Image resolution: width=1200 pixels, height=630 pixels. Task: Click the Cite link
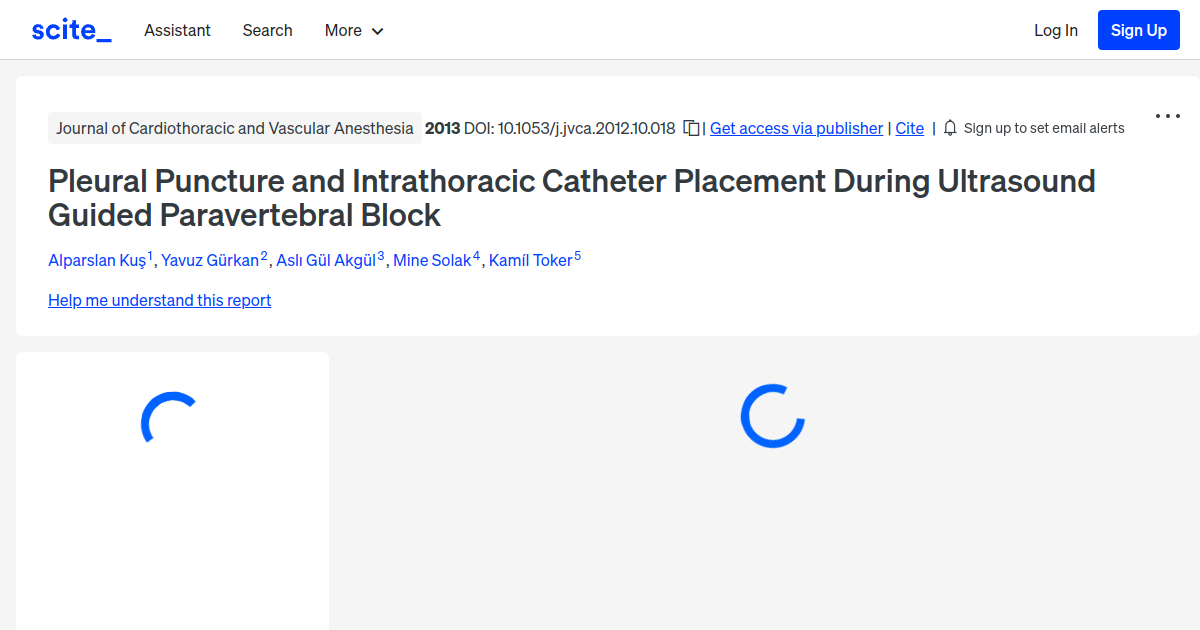pos(909,128)
